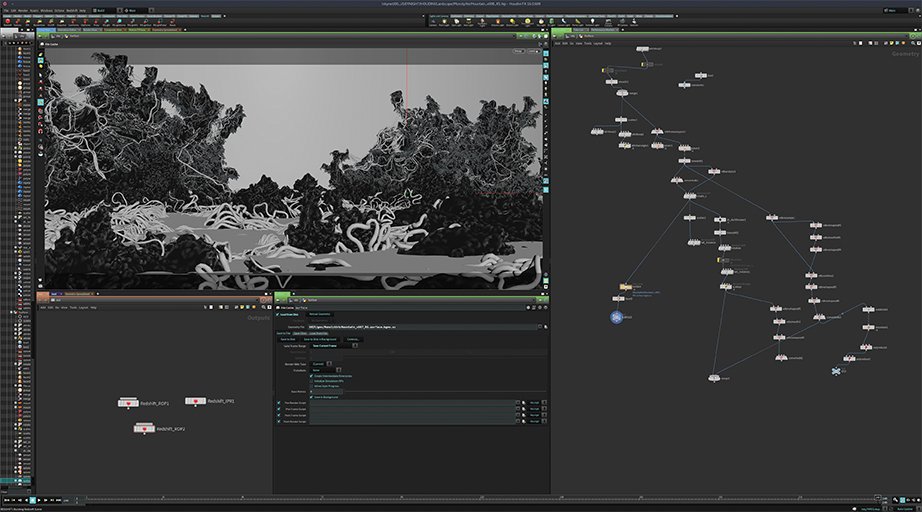Select the Redshift_ROP1 node

point(128,403)
